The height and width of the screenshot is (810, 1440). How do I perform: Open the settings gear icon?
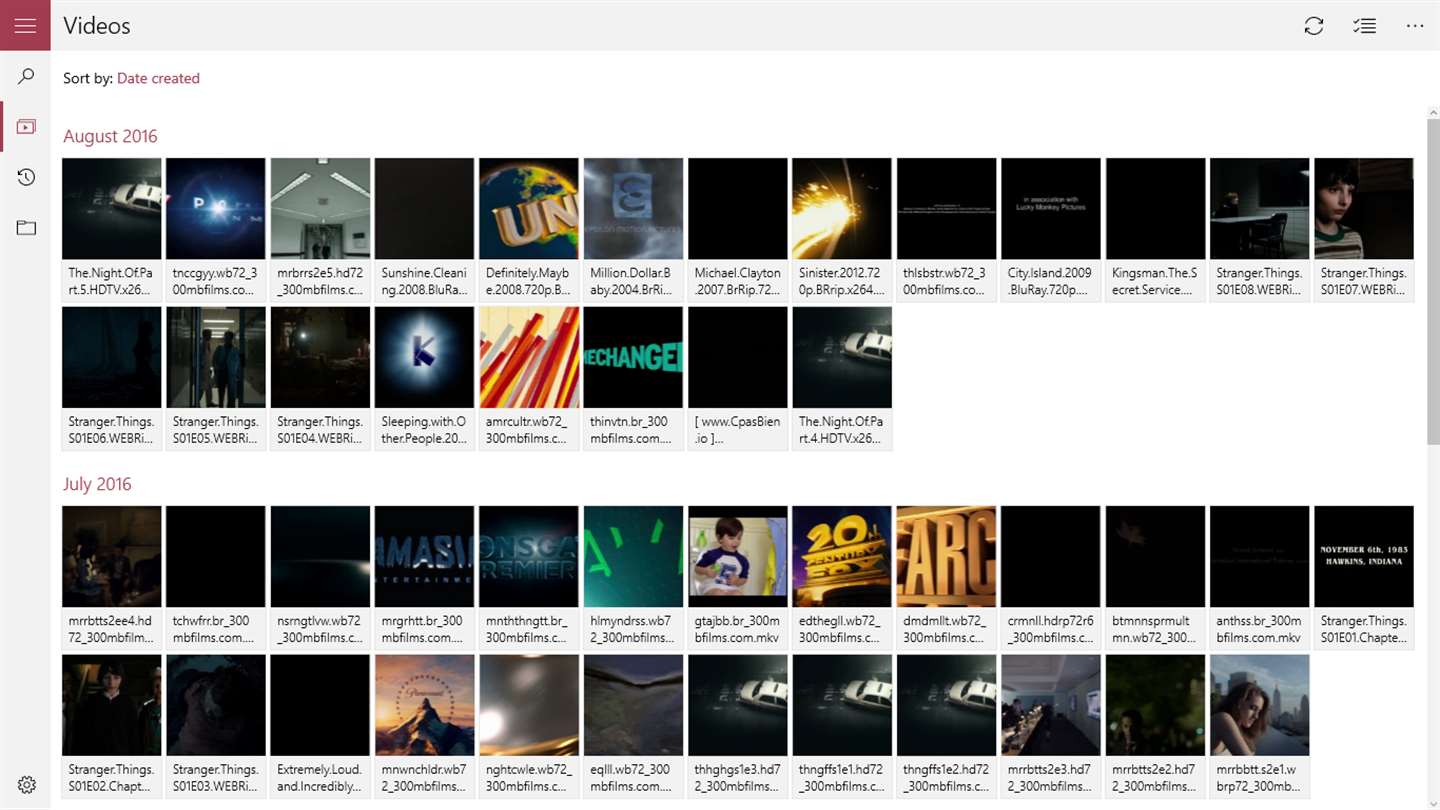tap(26, 785)
